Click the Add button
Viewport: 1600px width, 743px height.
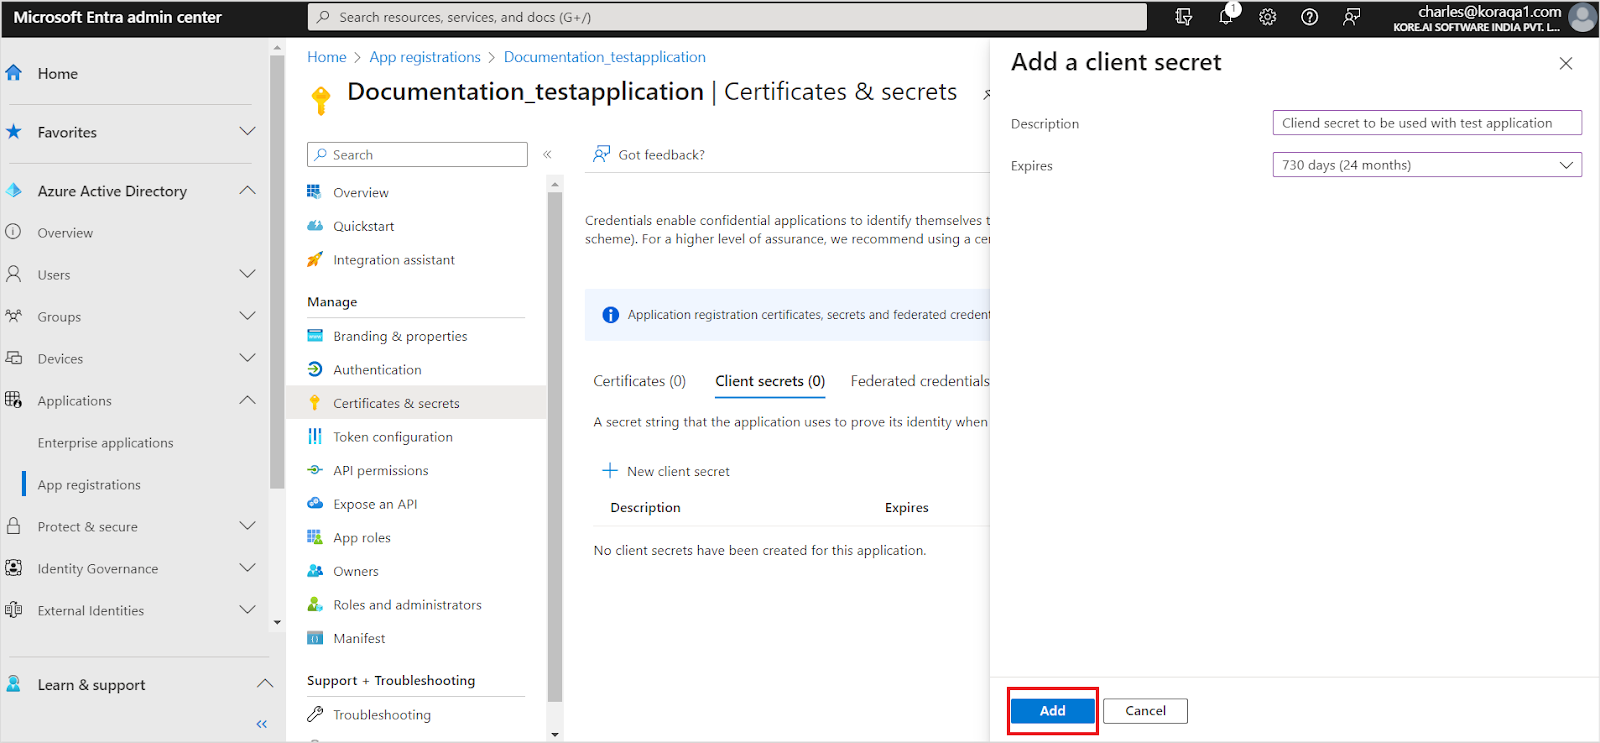pyautogui.click(x=1052, y=711)
